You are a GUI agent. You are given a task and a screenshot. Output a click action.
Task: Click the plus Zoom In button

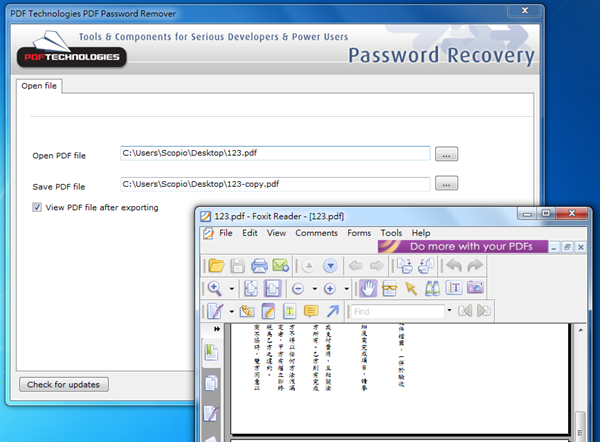pyautogui.click(x=330, y=289)
